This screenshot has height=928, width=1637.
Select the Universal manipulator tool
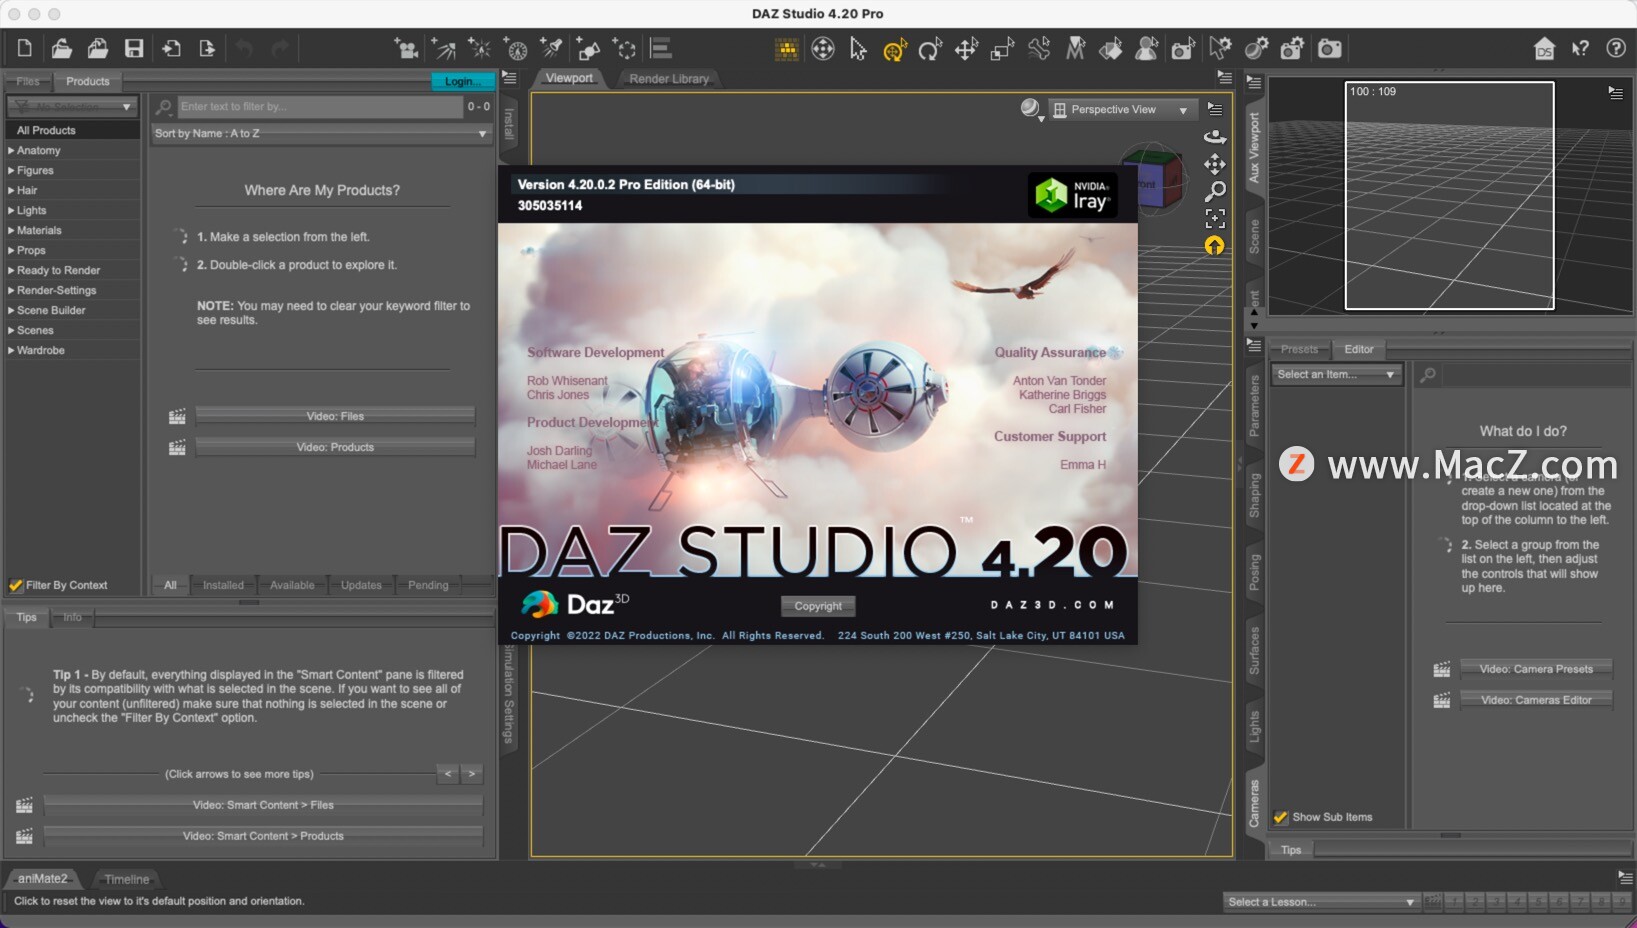coord(823,48)
